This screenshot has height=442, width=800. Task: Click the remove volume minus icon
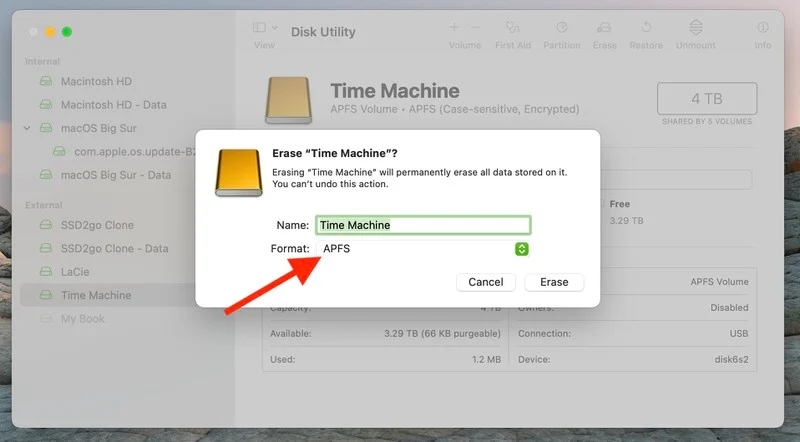(475, 27)
